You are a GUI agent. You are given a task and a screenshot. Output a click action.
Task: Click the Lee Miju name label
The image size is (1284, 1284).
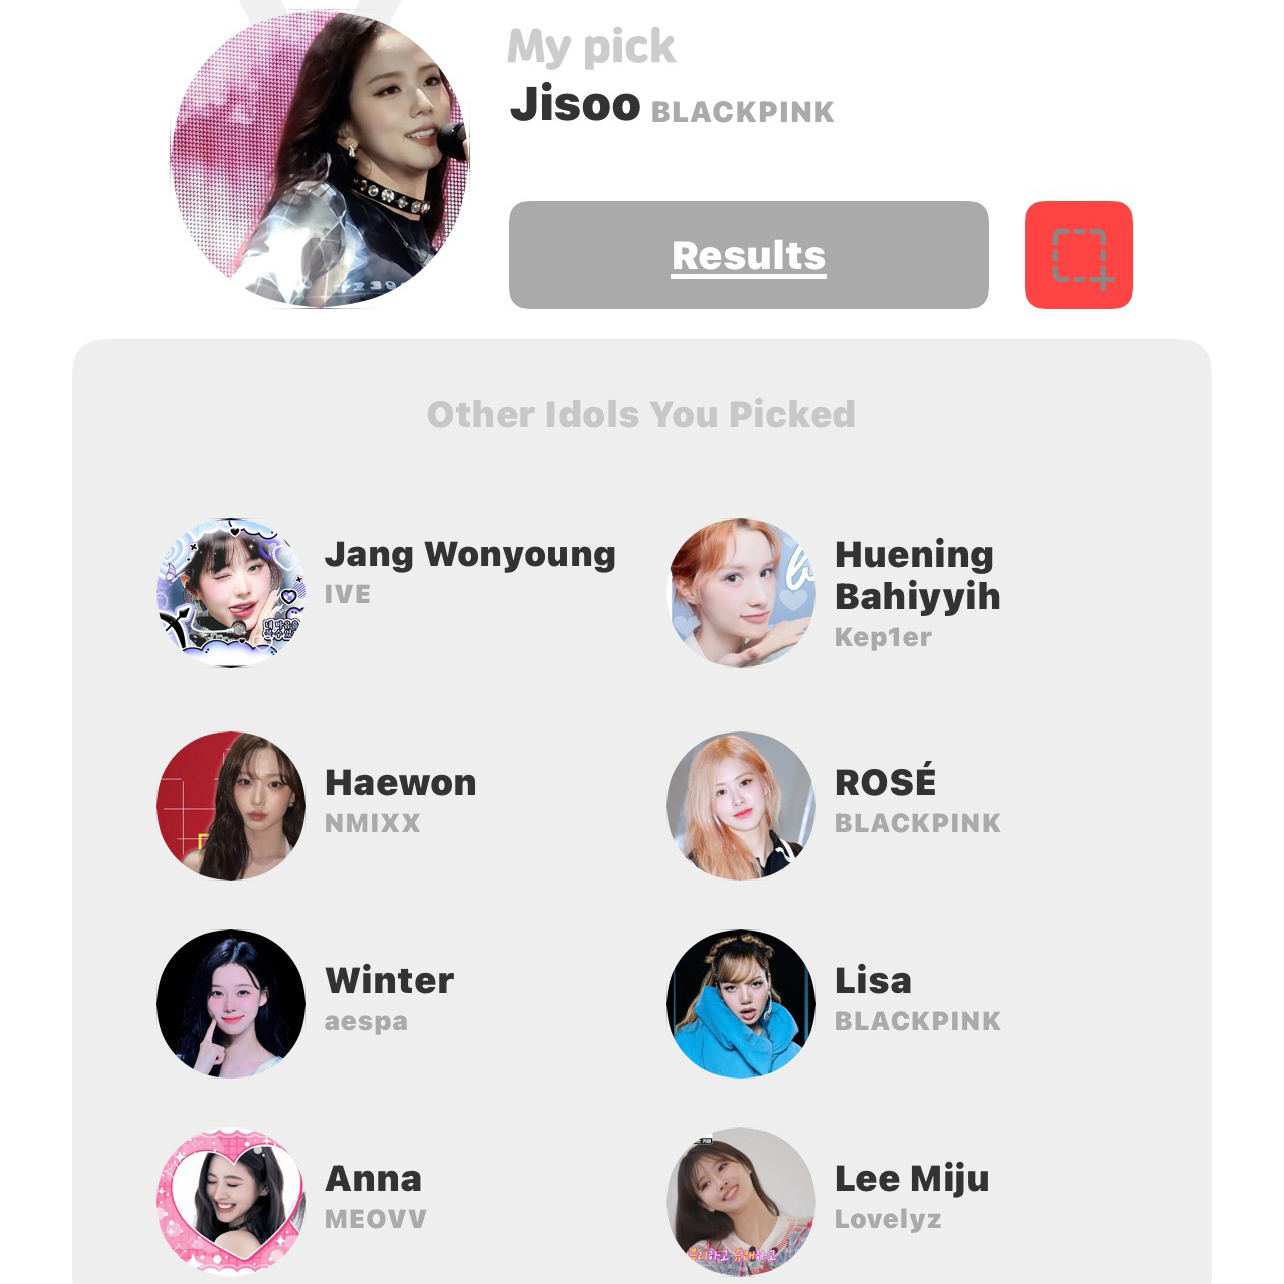912,1179
